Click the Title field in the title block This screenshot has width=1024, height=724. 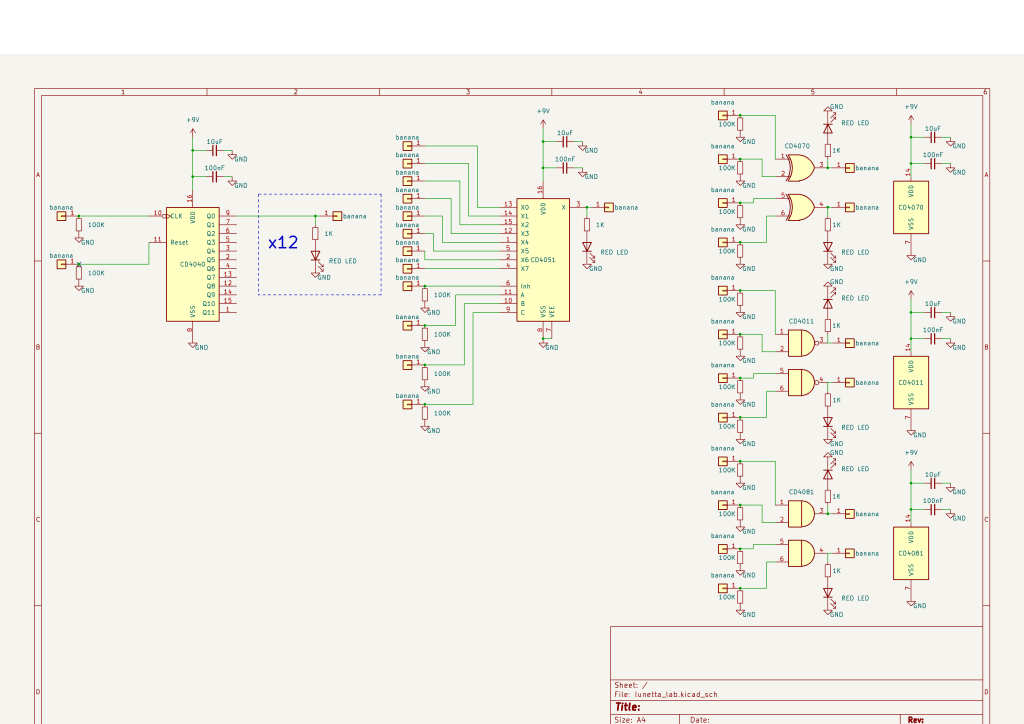(x=627, y=707)
